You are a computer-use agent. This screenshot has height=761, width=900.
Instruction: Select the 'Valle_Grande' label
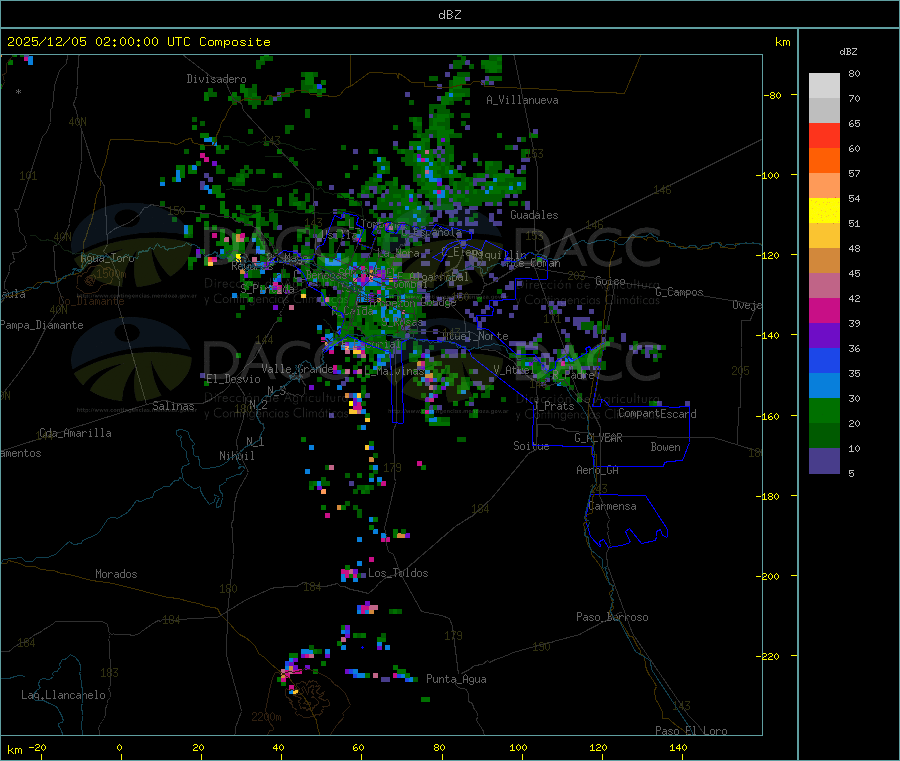tap(297, 369)
